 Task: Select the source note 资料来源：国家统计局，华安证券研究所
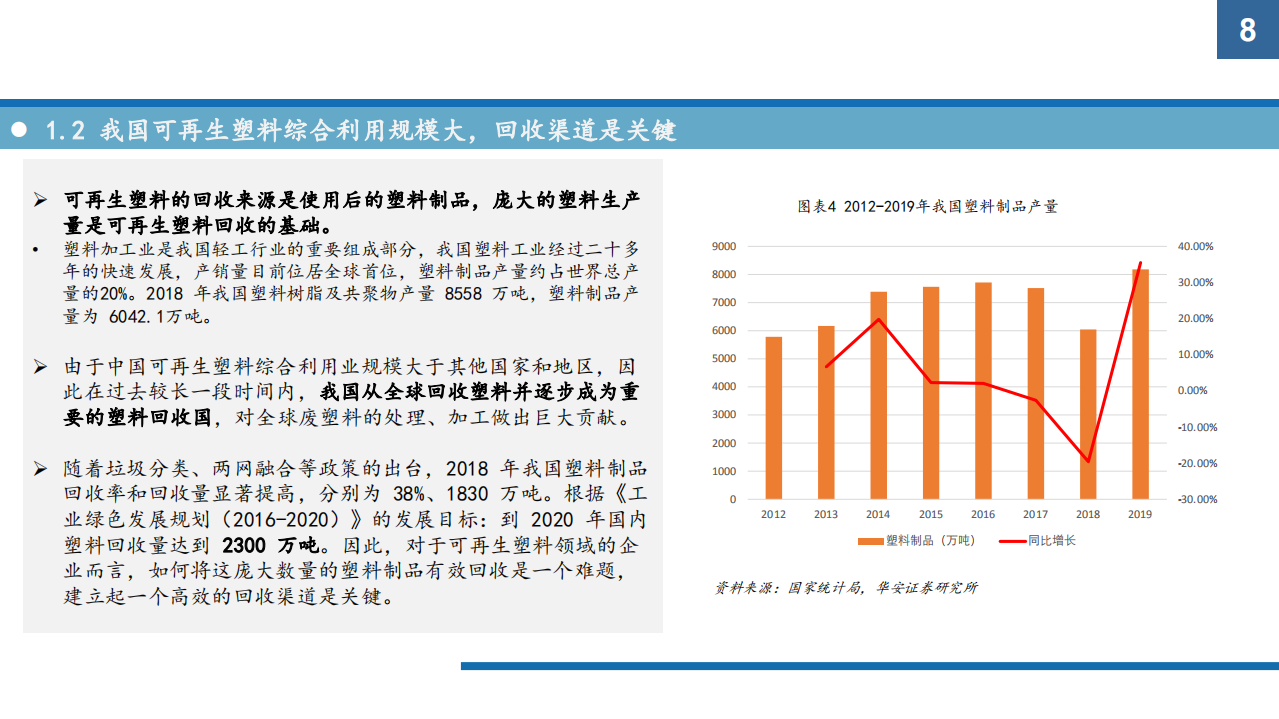pyautogui.click(x=845, y=588)
